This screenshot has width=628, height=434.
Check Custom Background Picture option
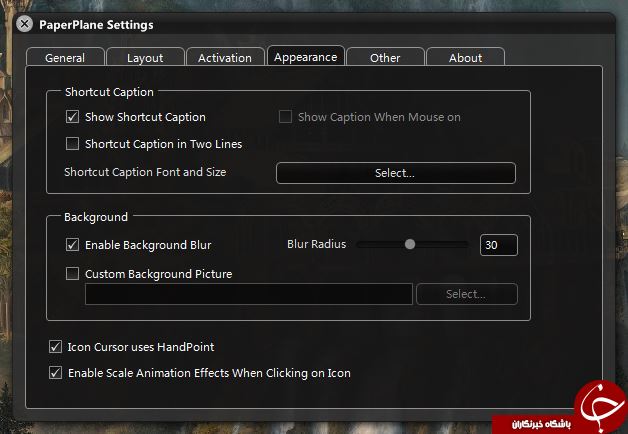click(72, 274)
